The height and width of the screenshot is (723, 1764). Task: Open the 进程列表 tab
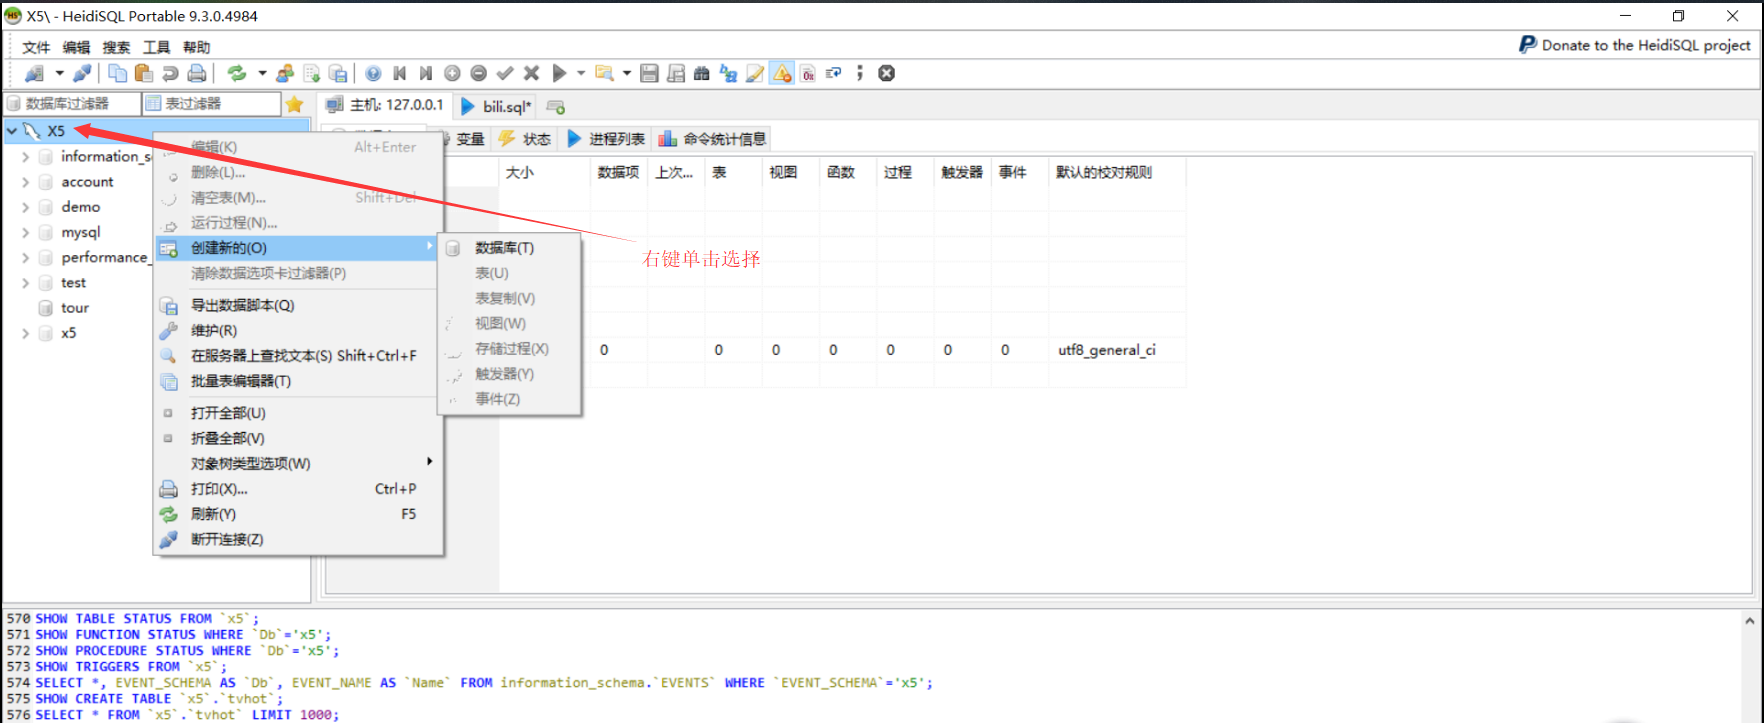(606, 139)
